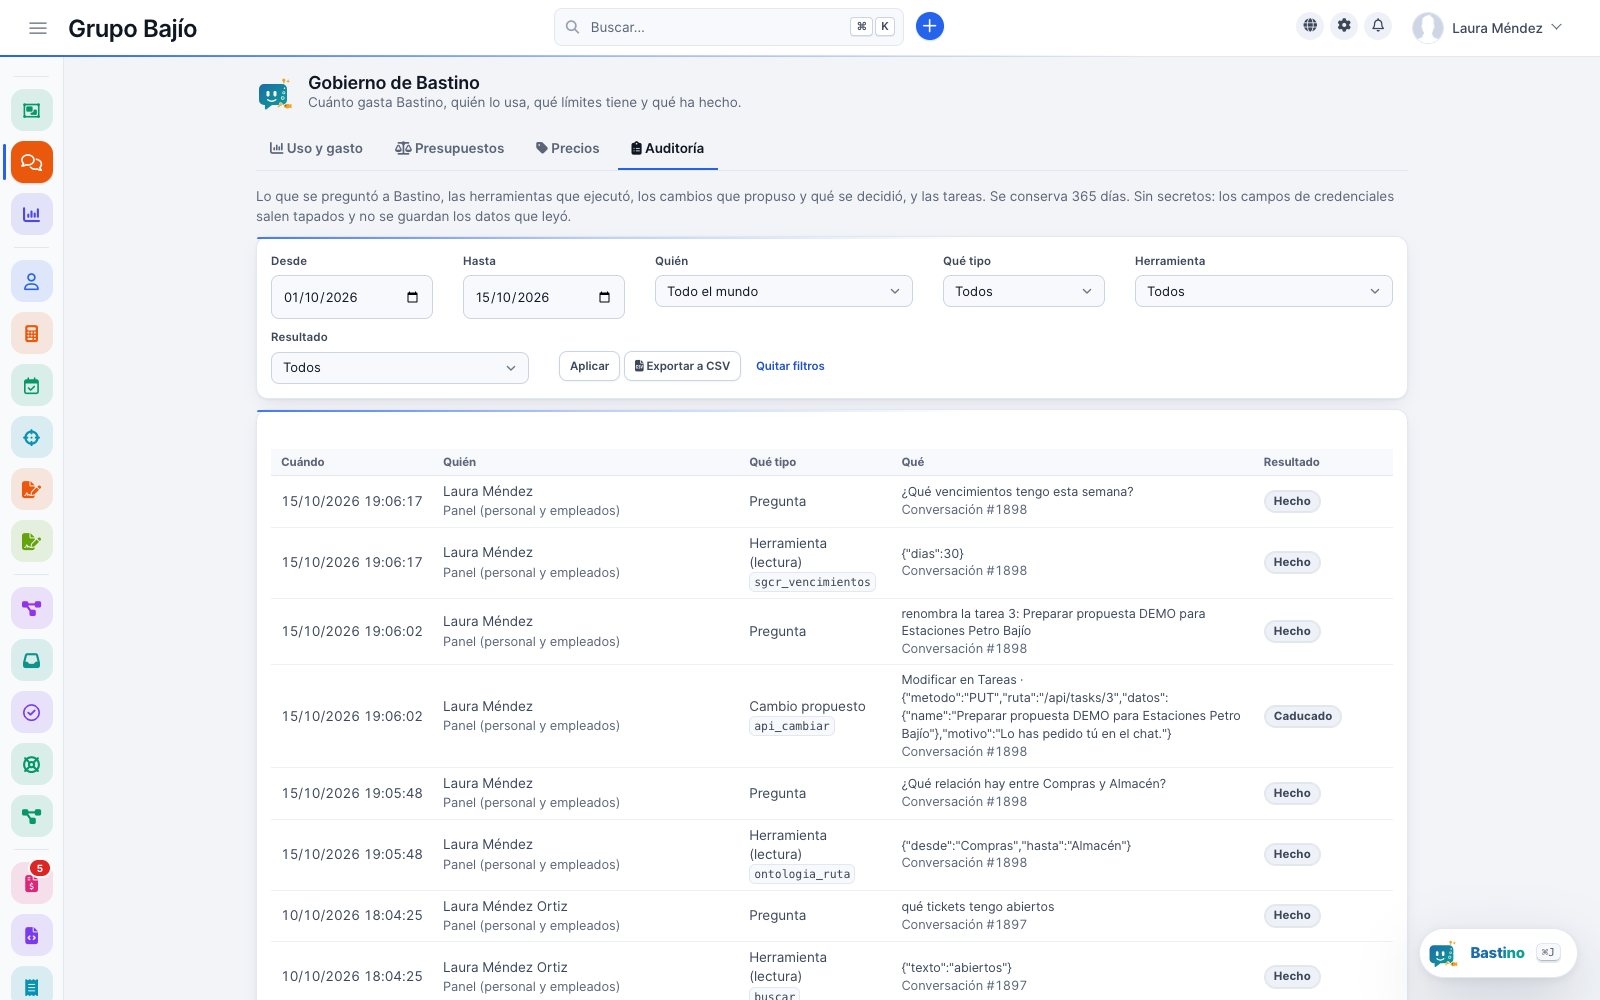Open the green image gallery sidebar icon
This screenshot has height=1000, width=1600.
point(32,110)
